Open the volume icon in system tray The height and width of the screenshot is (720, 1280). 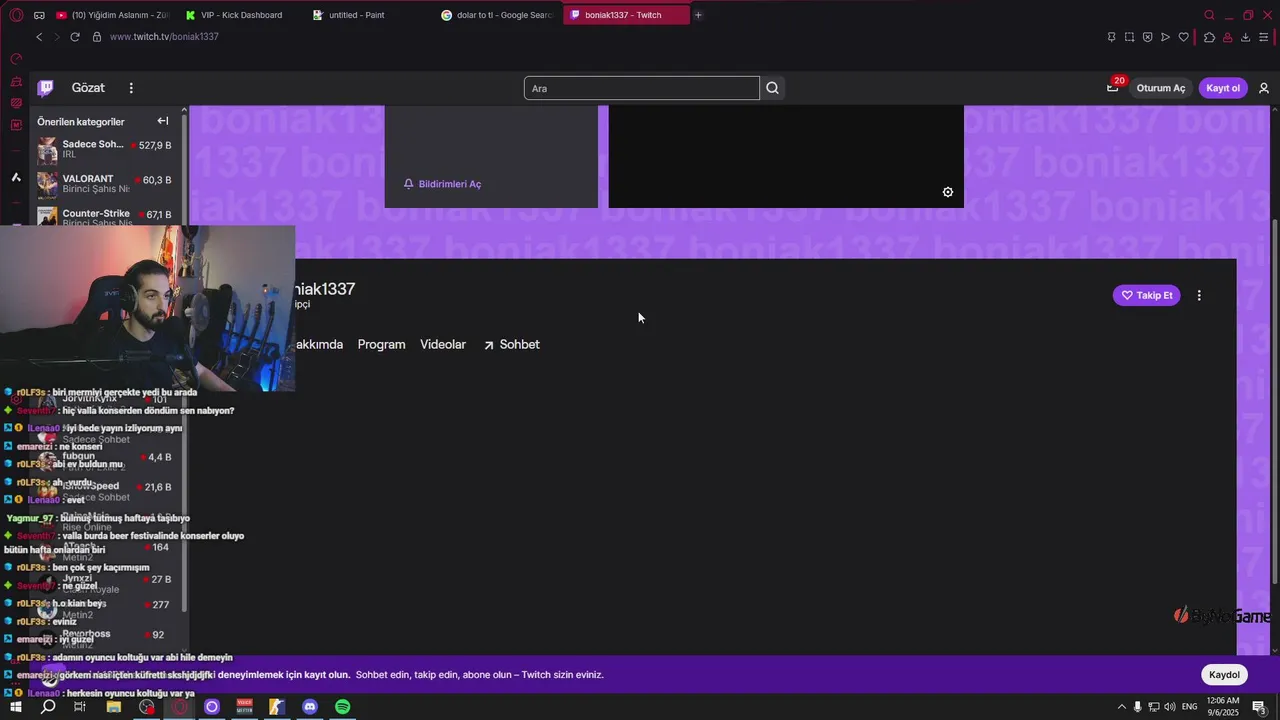(1170, 707)
